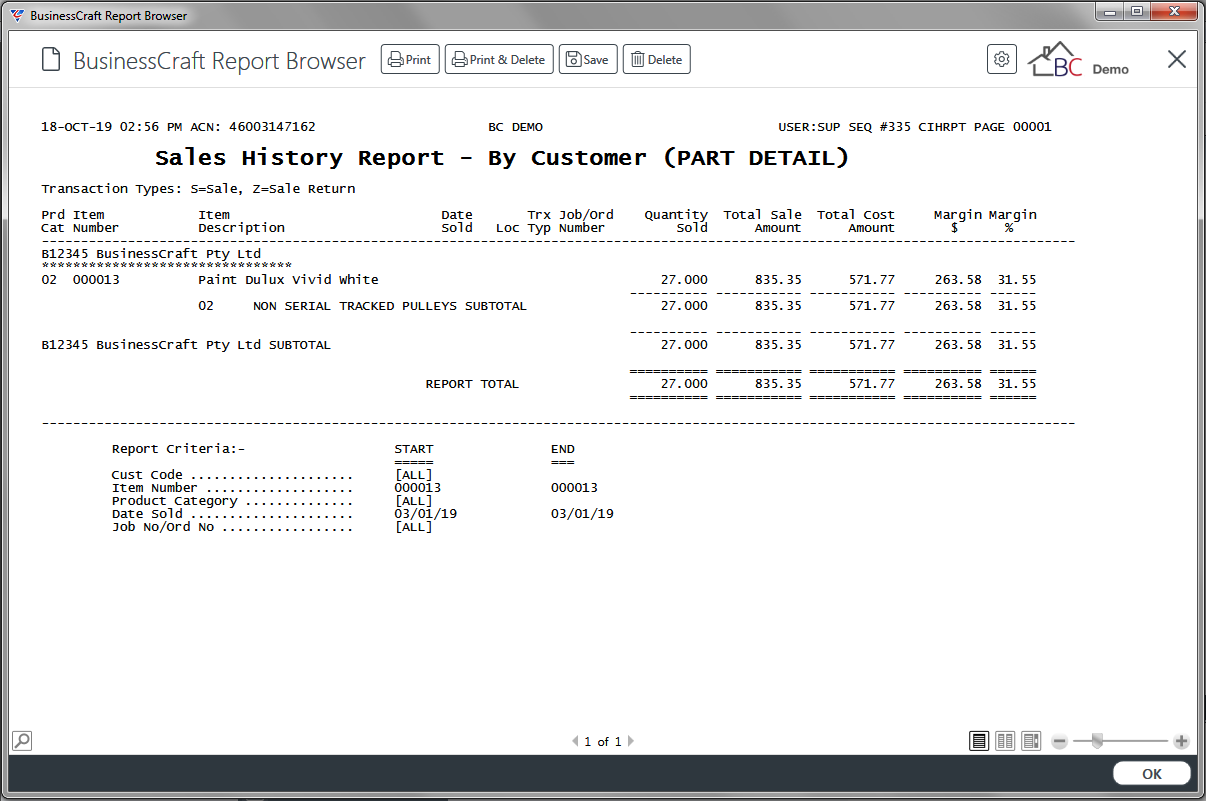Click 263.58 margin in the Paint Dulux row
The image size is (1206, 801).
pyautogui.click(x=958, y=280)
